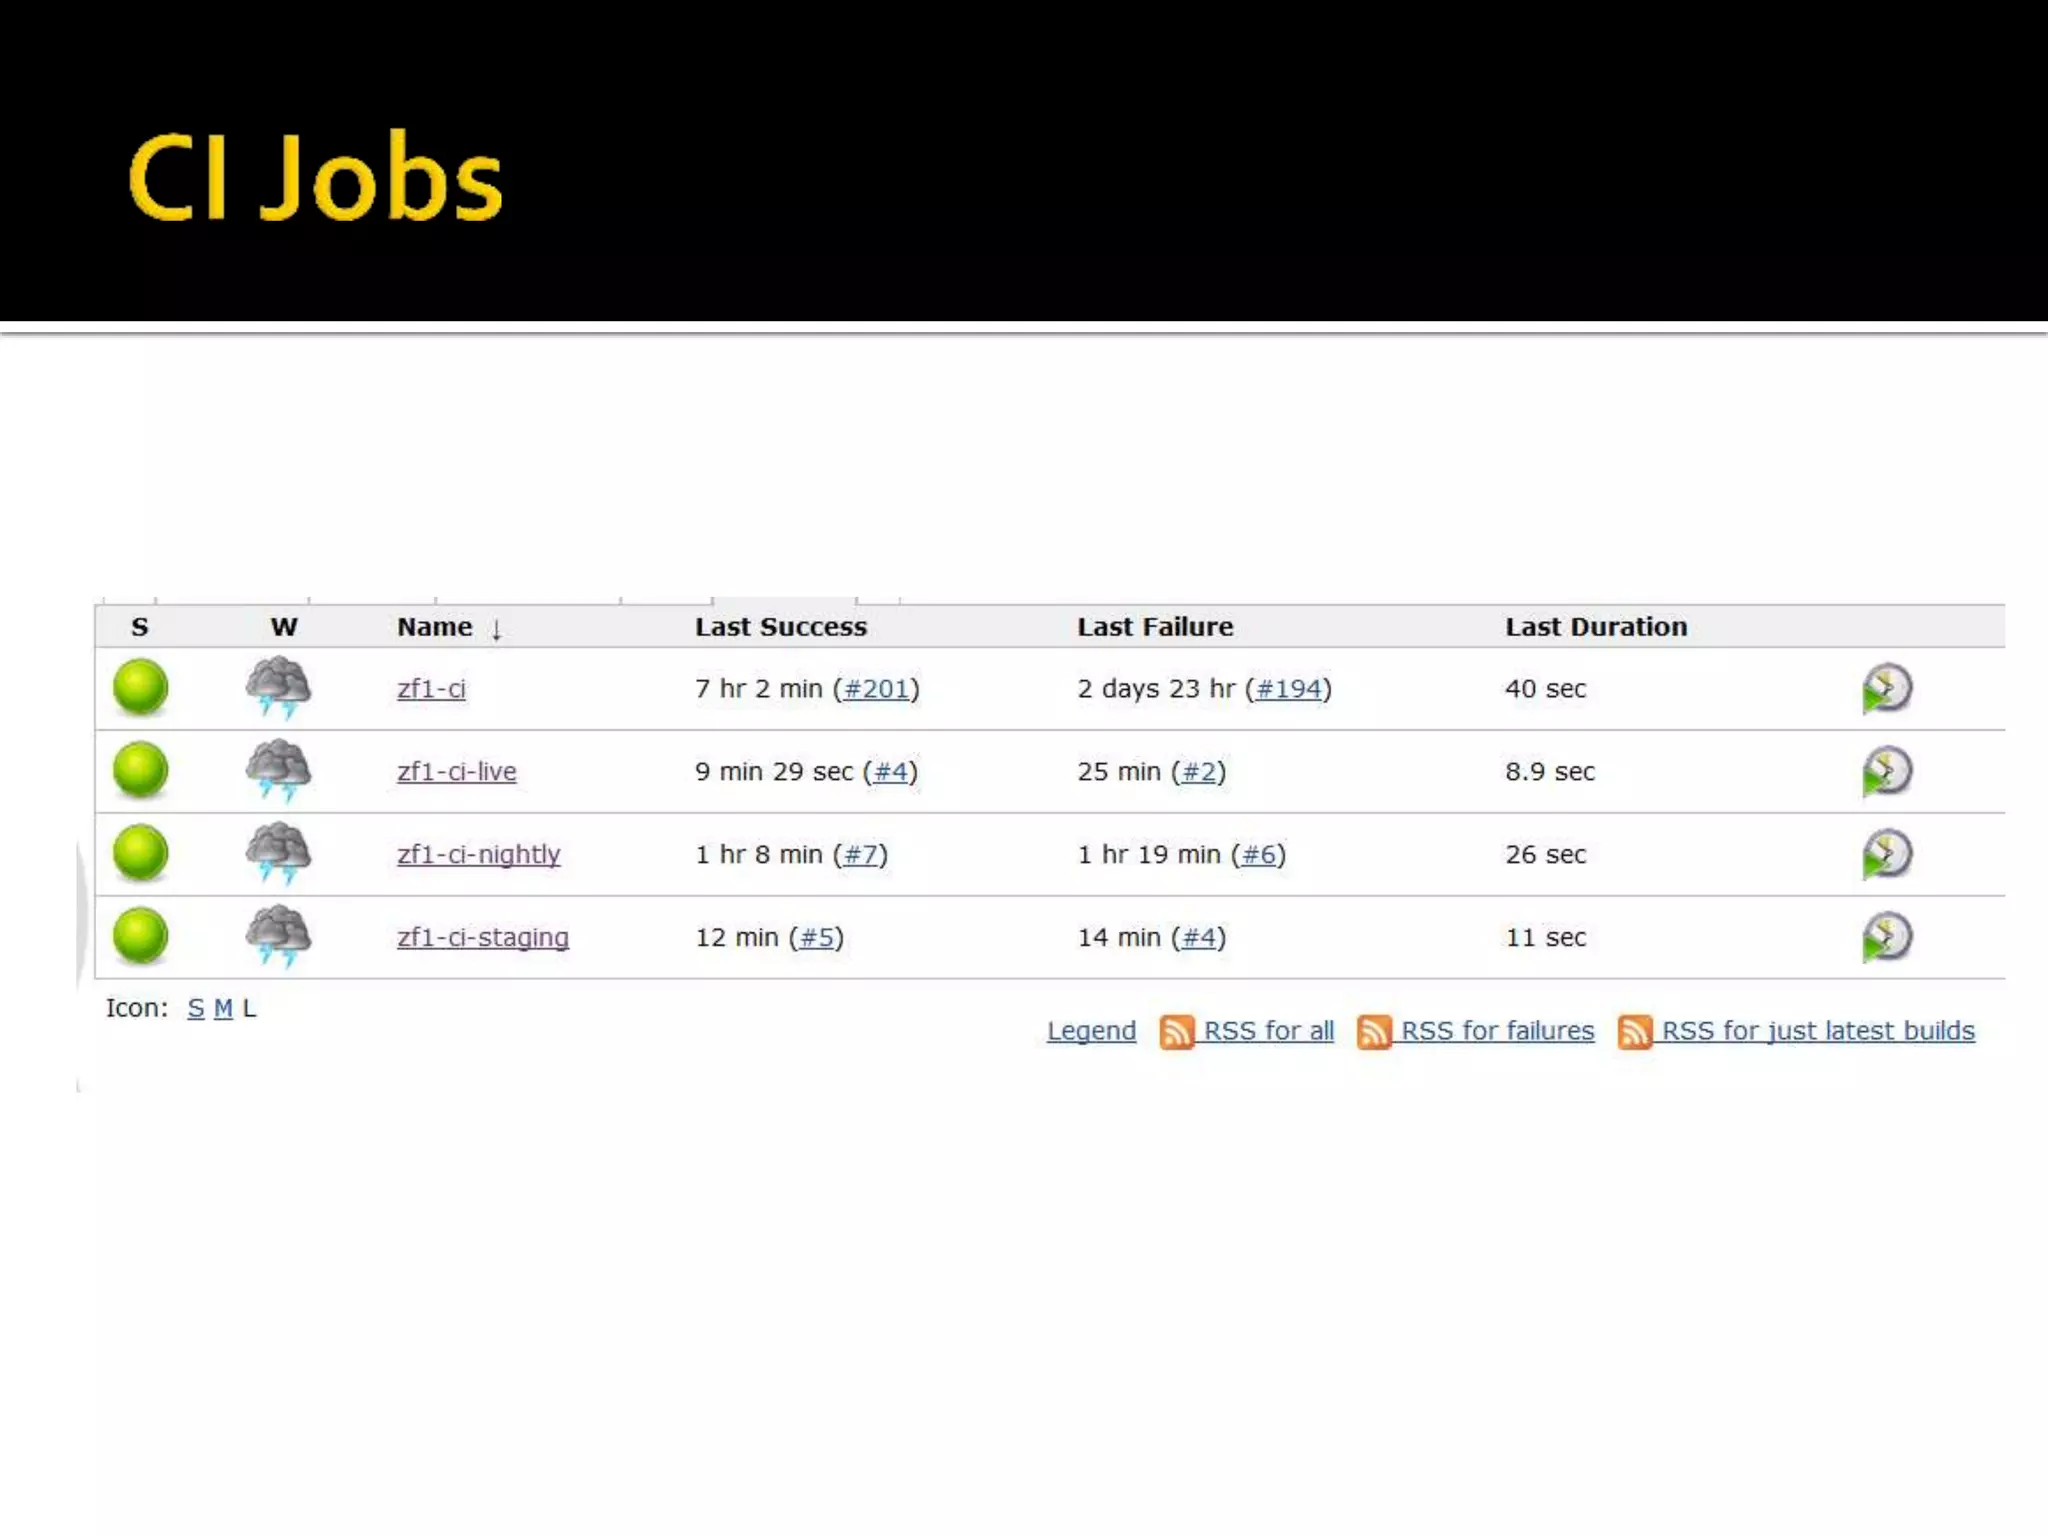Sort jobs by Last Failure header

[1154, 627]
